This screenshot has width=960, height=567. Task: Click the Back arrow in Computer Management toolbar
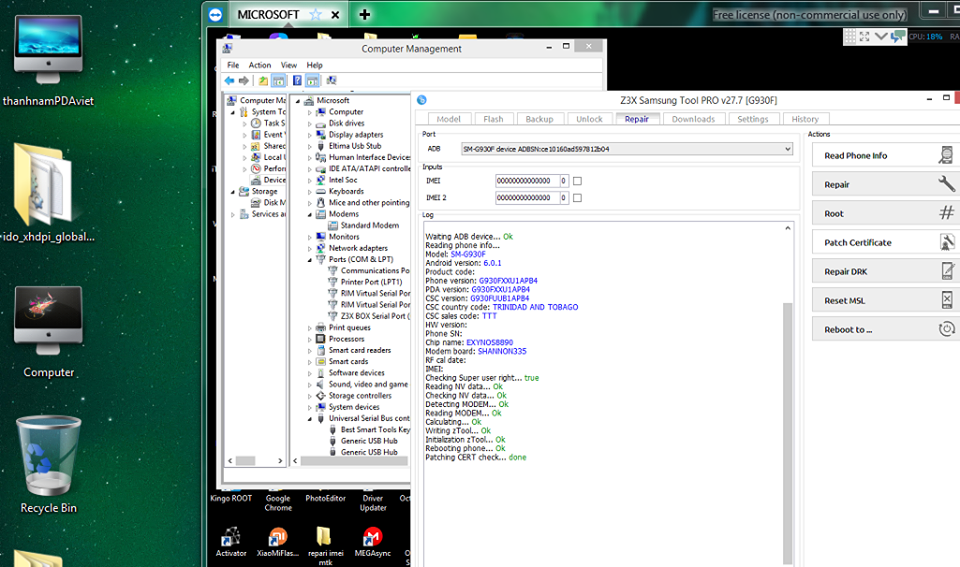[230, 80]
